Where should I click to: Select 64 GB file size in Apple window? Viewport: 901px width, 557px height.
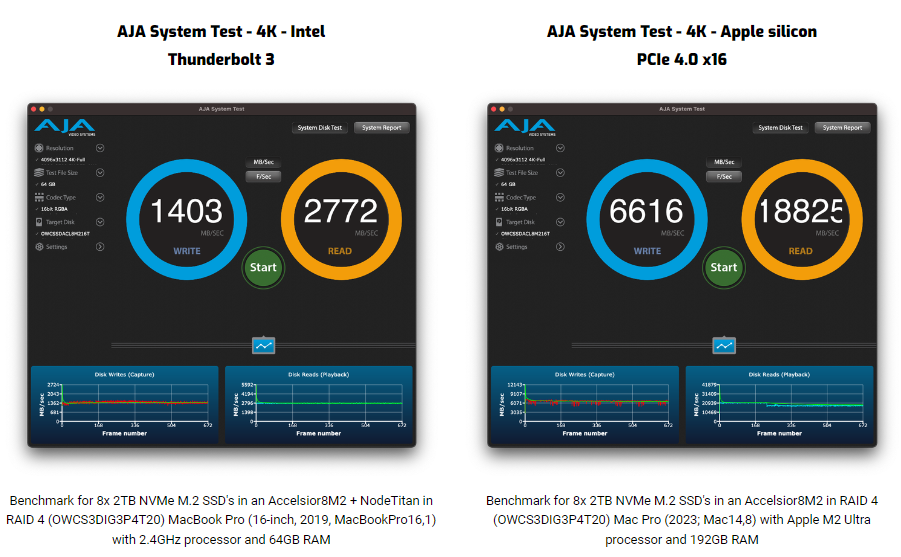click(x=508, y=185)
